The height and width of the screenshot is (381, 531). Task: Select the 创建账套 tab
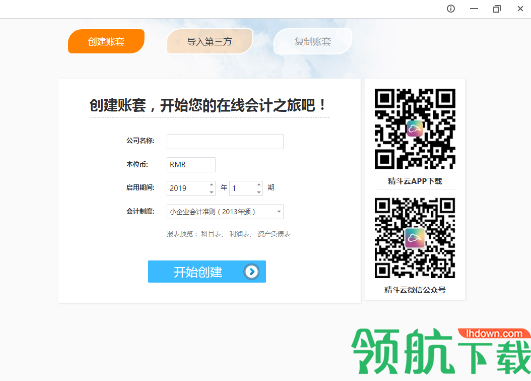(x=106, y=41)
